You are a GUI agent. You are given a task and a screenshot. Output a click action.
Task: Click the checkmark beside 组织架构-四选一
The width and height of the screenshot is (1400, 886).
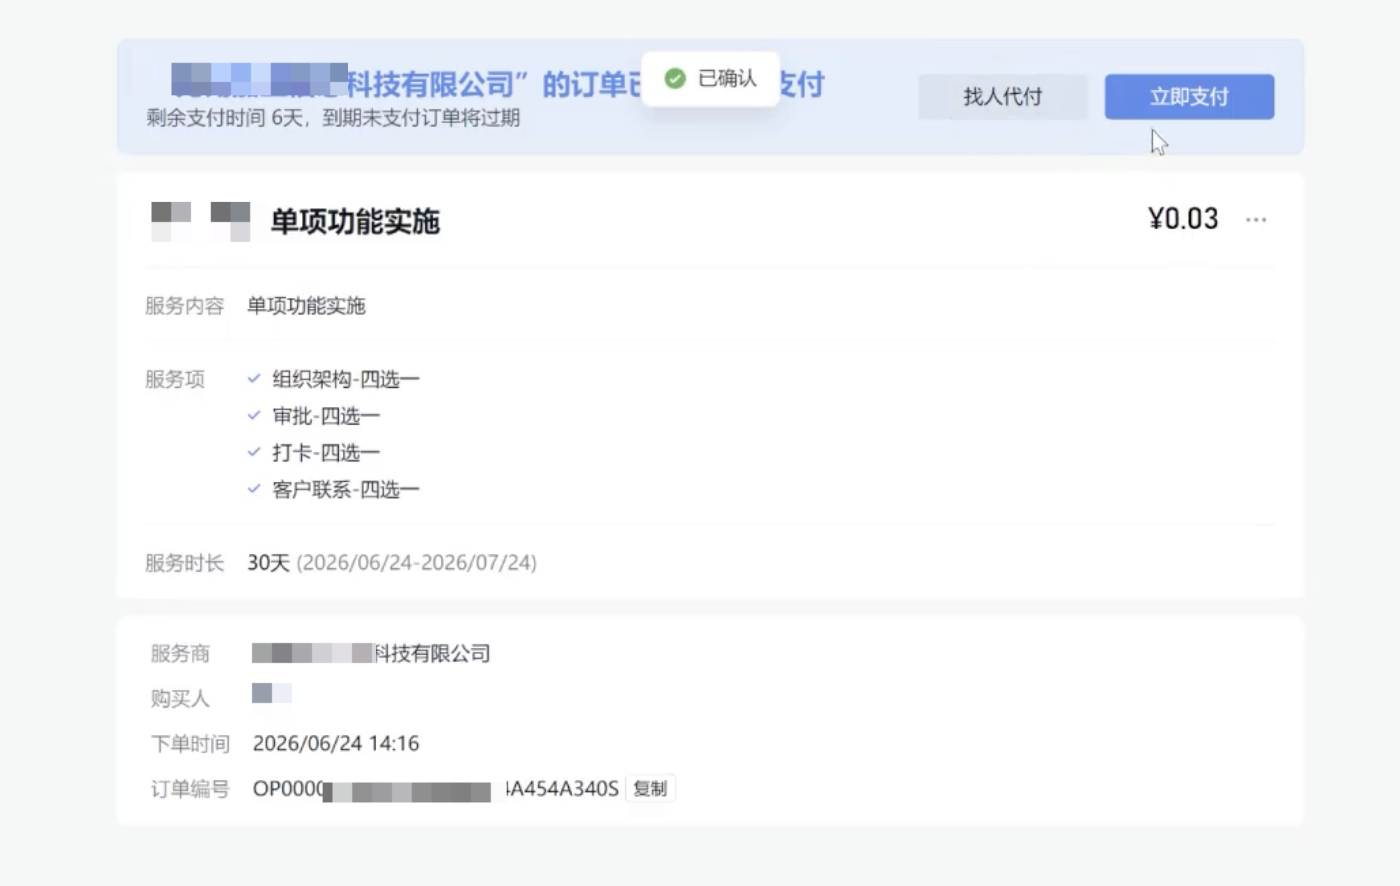coord(254,379)
